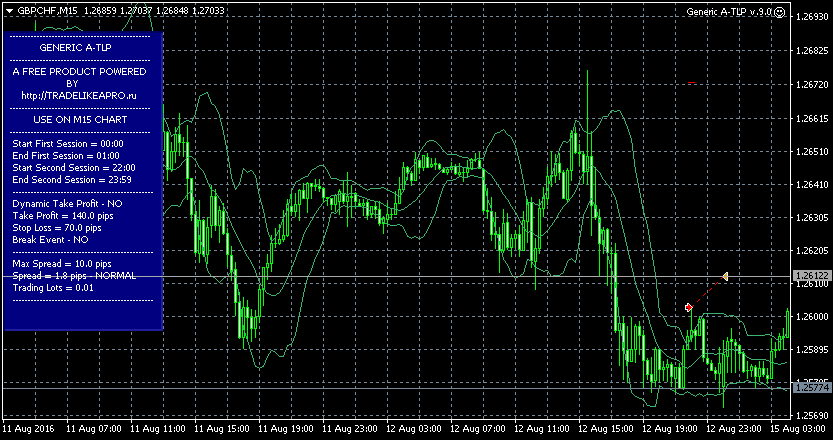Click the 1.26615 price scale value
Image resolution: width=833 pixels, height=440 pixels.
point(812,118)
